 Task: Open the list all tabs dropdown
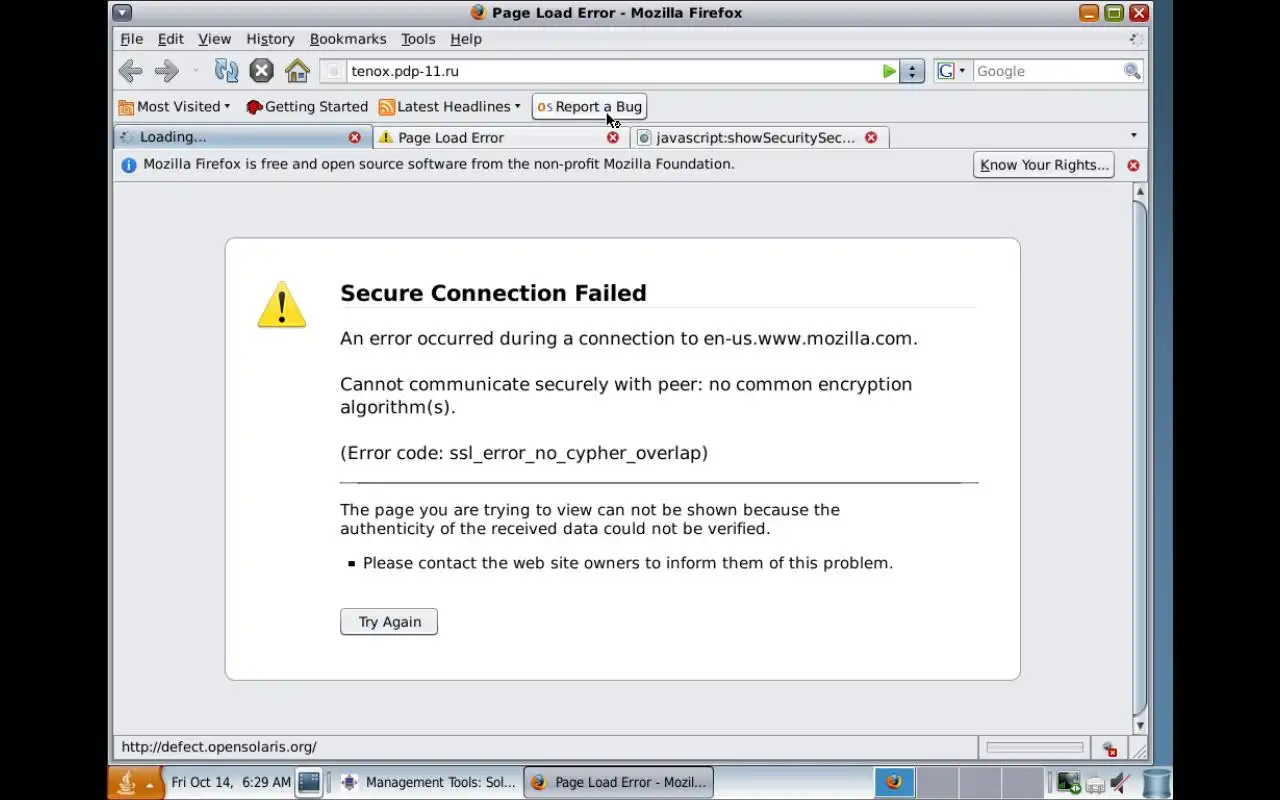[1133, 136]
